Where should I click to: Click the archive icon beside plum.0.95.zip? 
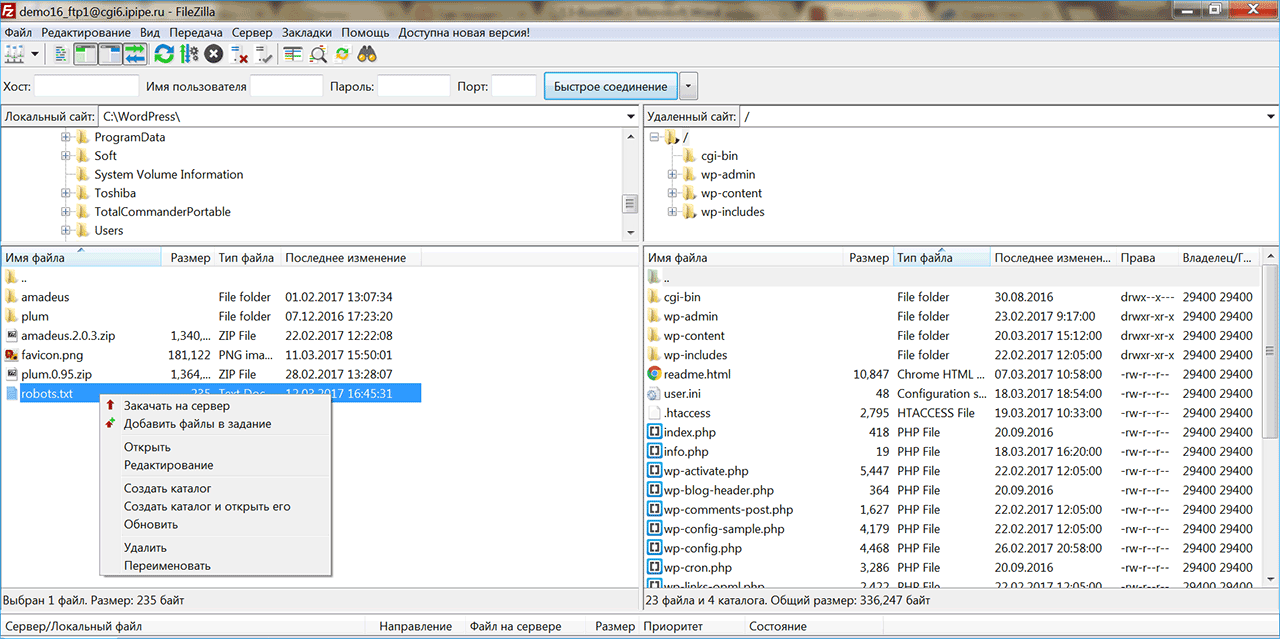tap(12, 374)
